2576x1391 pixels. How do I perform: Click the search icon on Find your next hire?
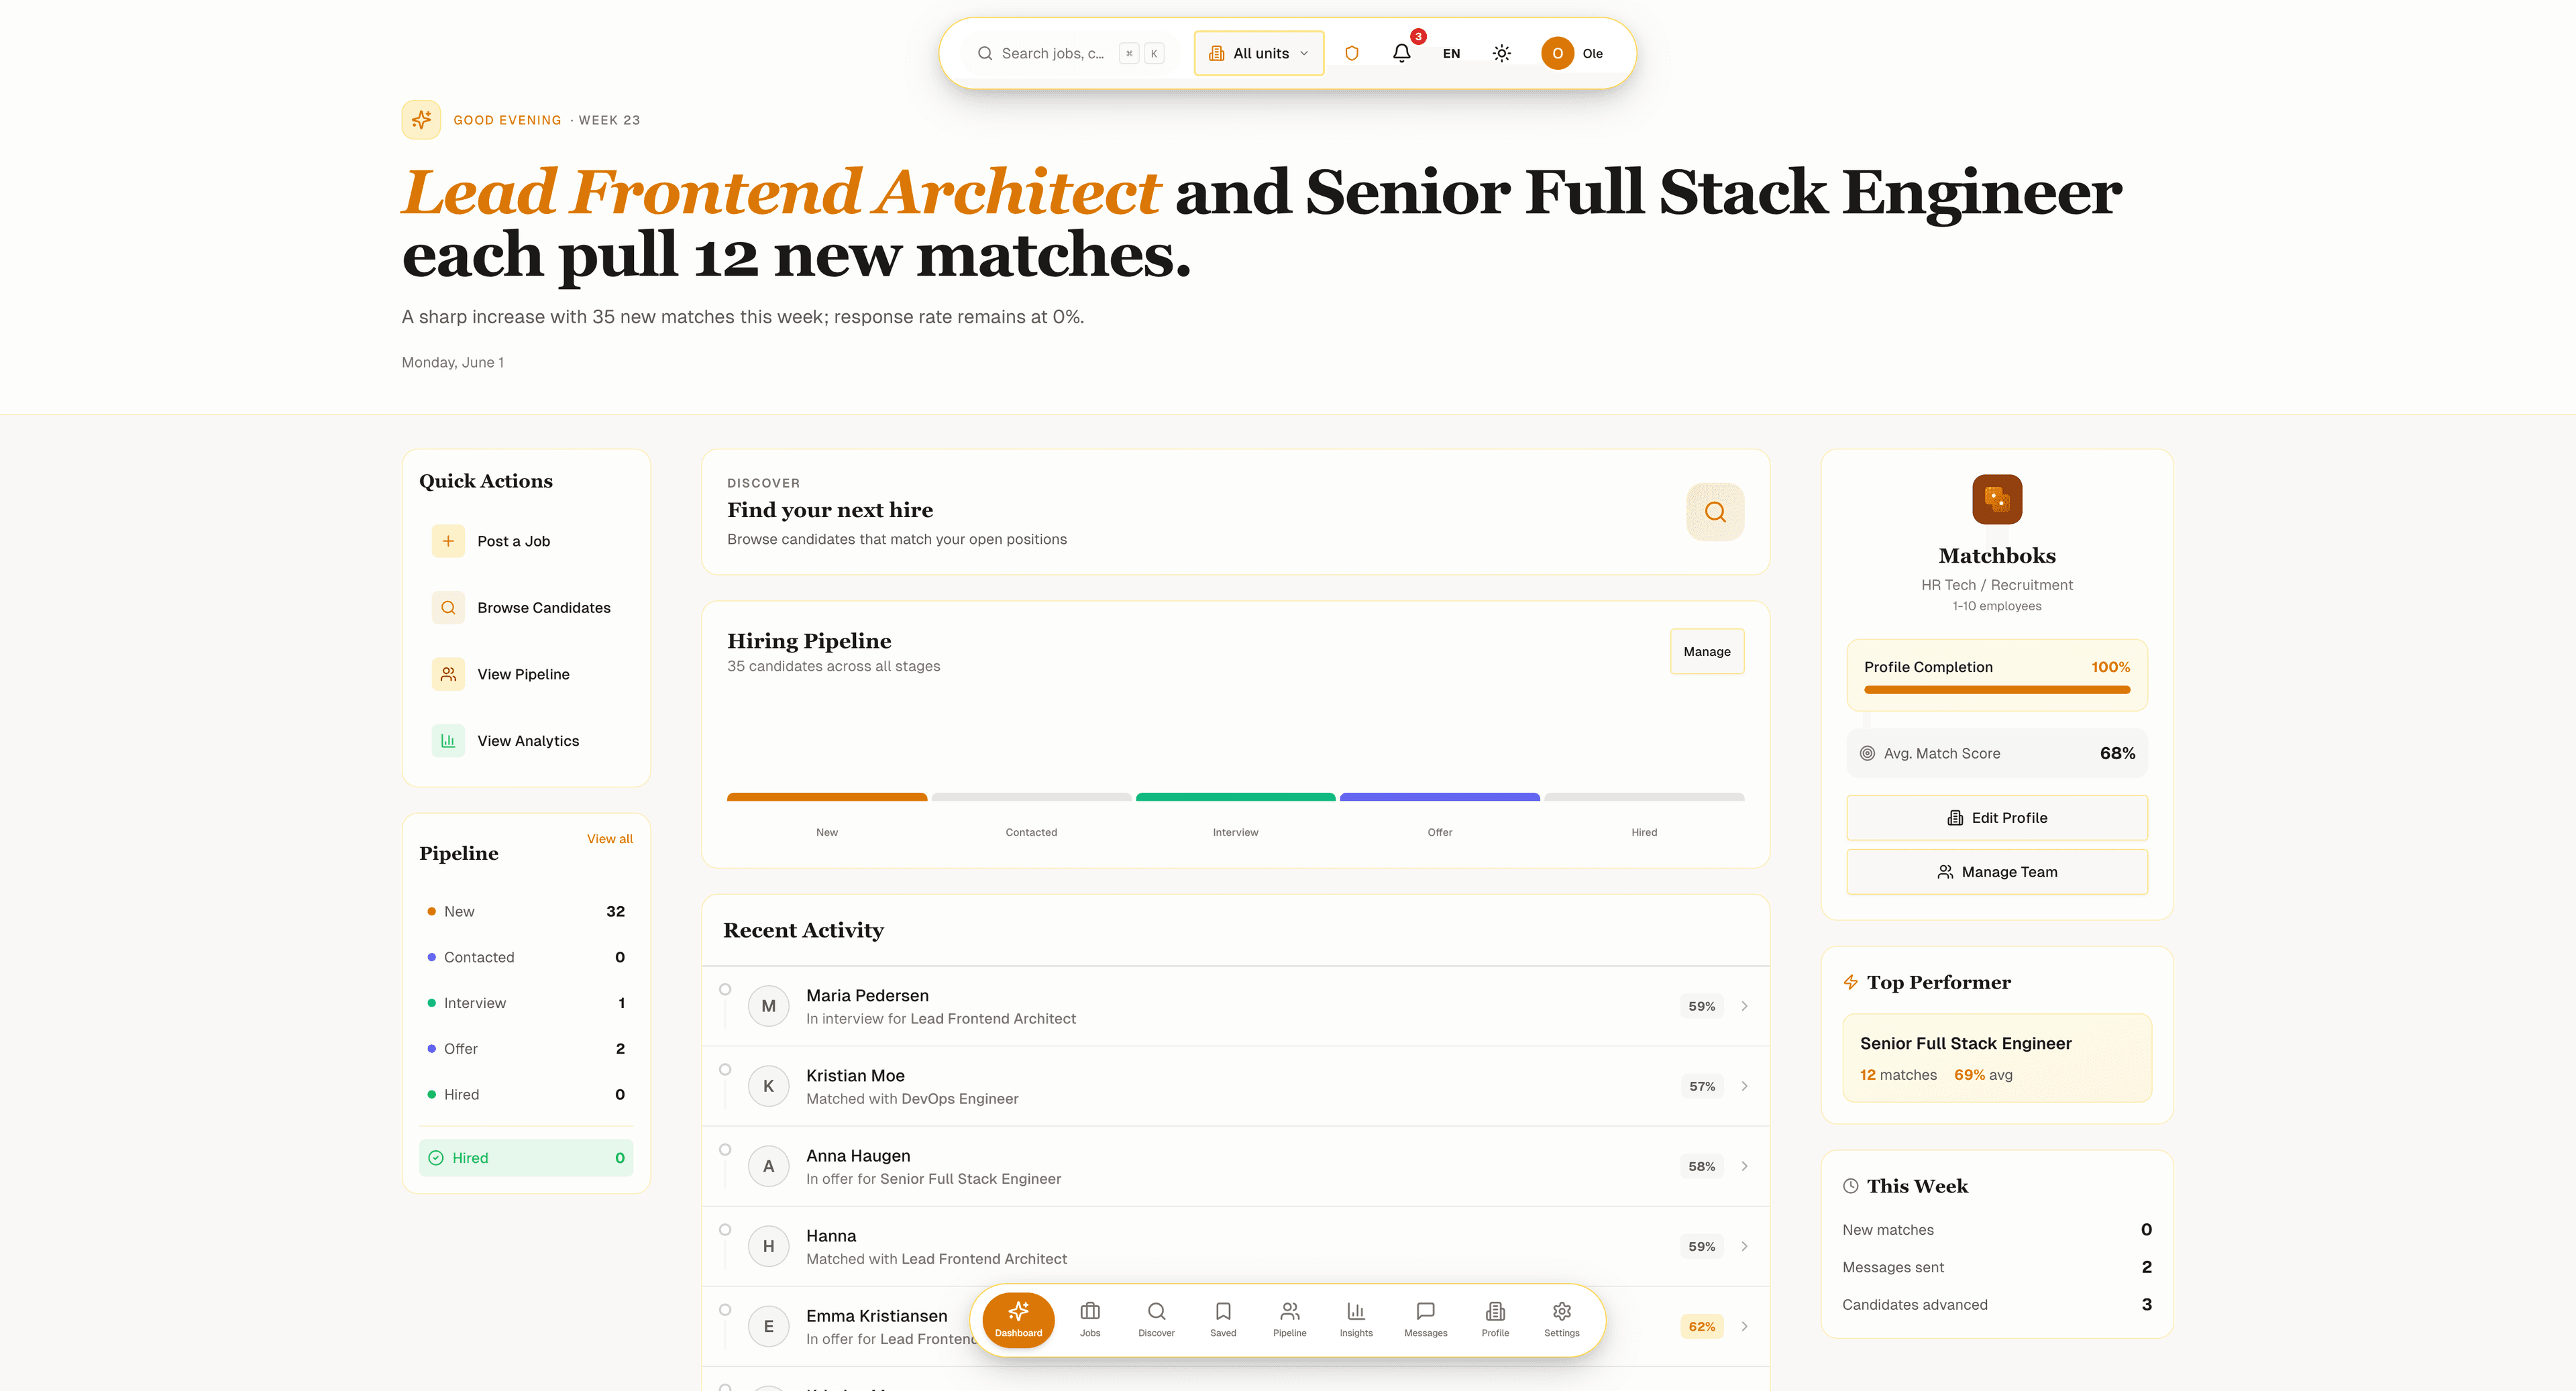coord(1715,512)
